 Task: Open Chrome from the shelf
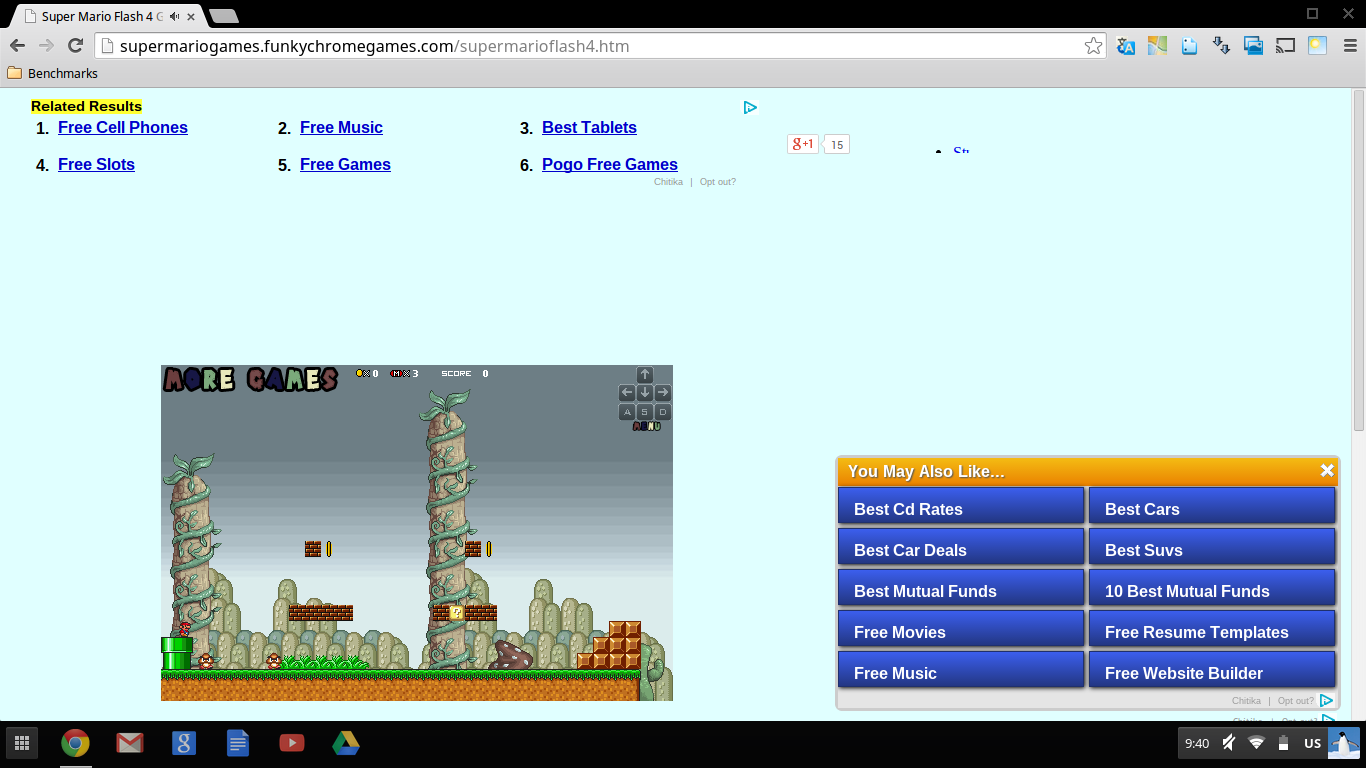pyautogui.click(x=75, y=743)
